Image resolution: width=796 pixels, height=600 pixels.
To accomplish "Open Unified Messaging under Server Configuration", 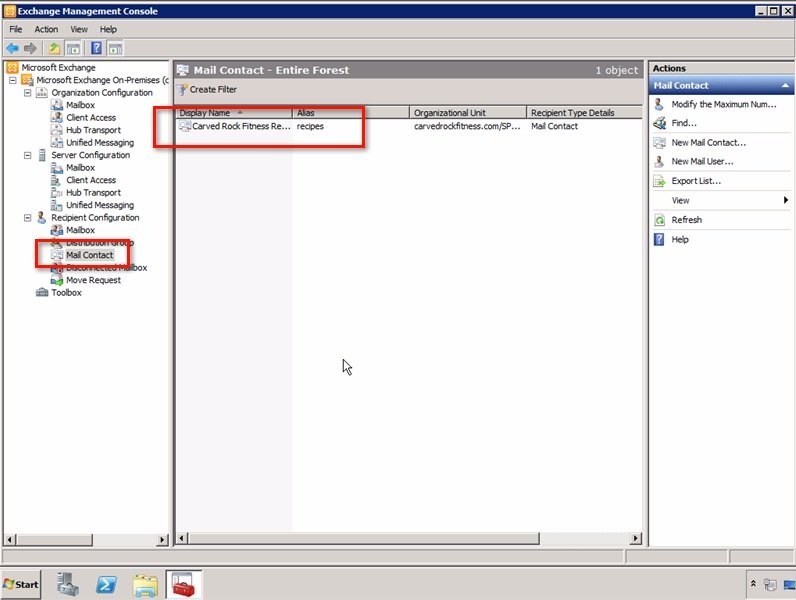I will (100, 205).
